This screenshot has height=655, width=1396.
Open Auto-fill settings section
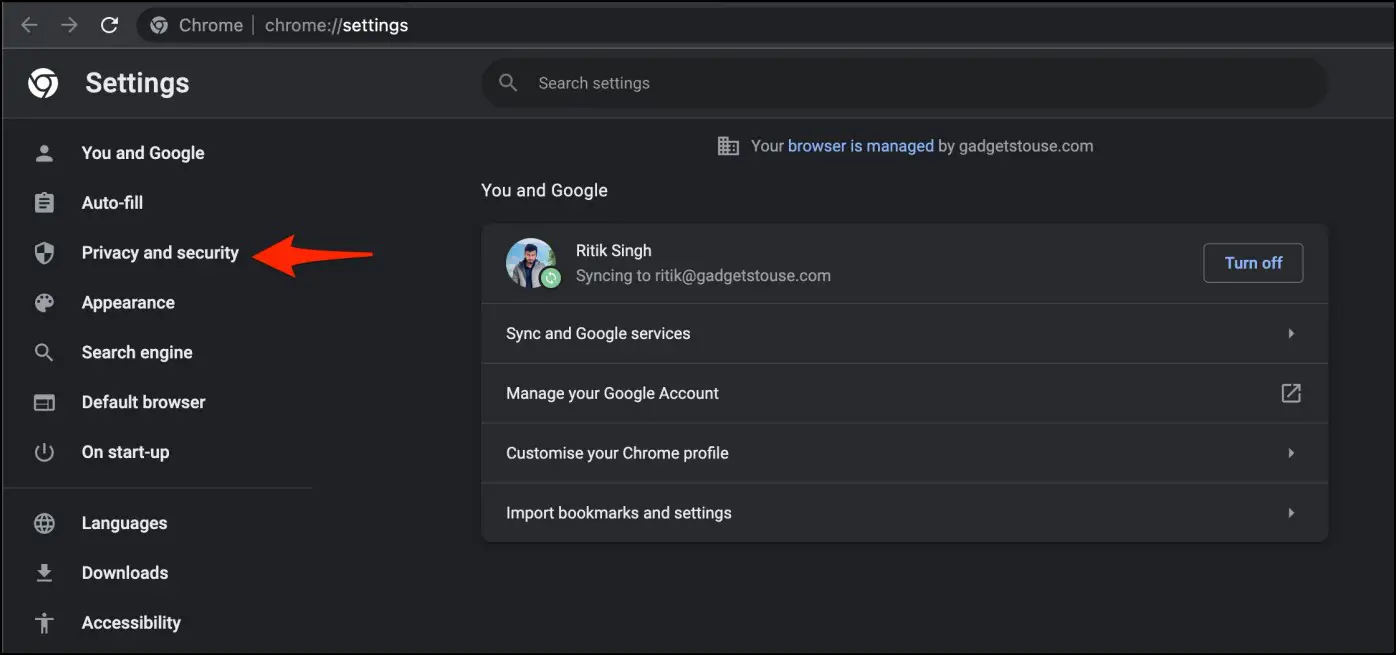click(112, 203)
